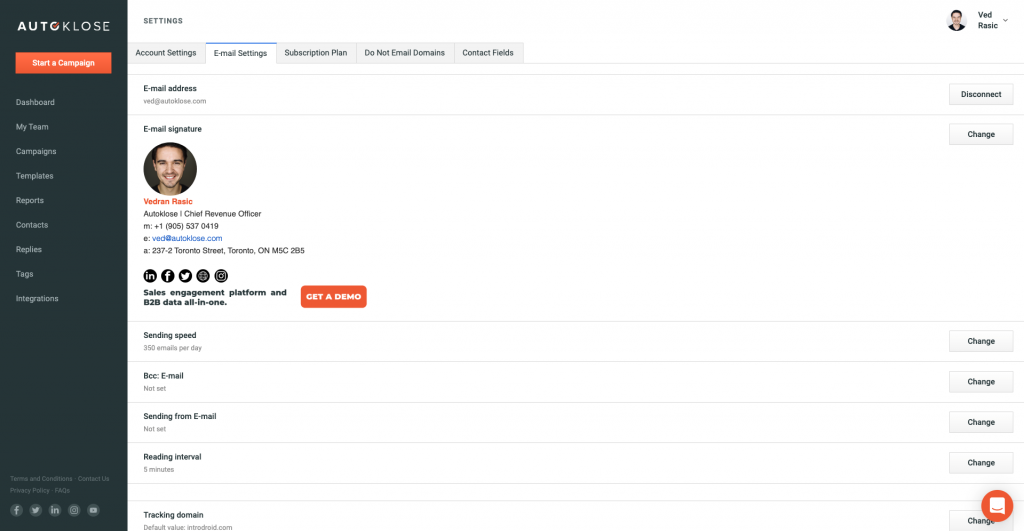Click LinkedIn icon in the email signature
Screen dimensions: 1024x531
[x=150, y=276]
